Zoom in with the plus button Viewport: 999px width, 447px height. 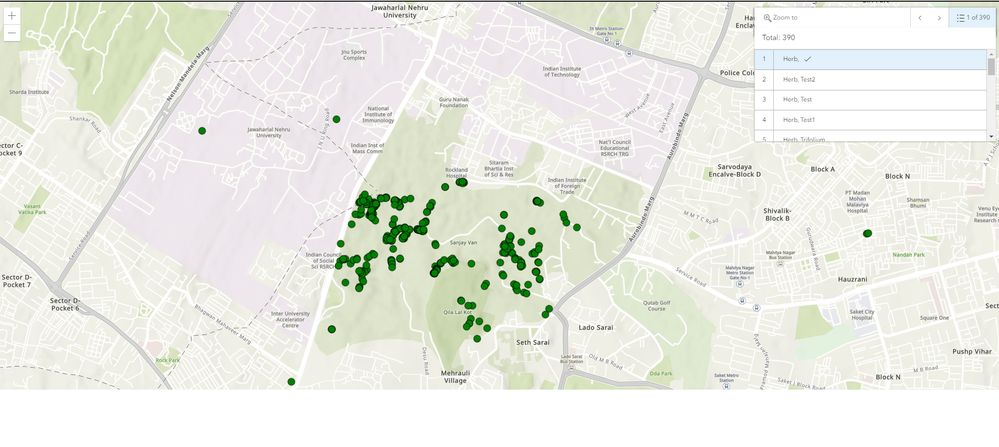pos(11,16)
